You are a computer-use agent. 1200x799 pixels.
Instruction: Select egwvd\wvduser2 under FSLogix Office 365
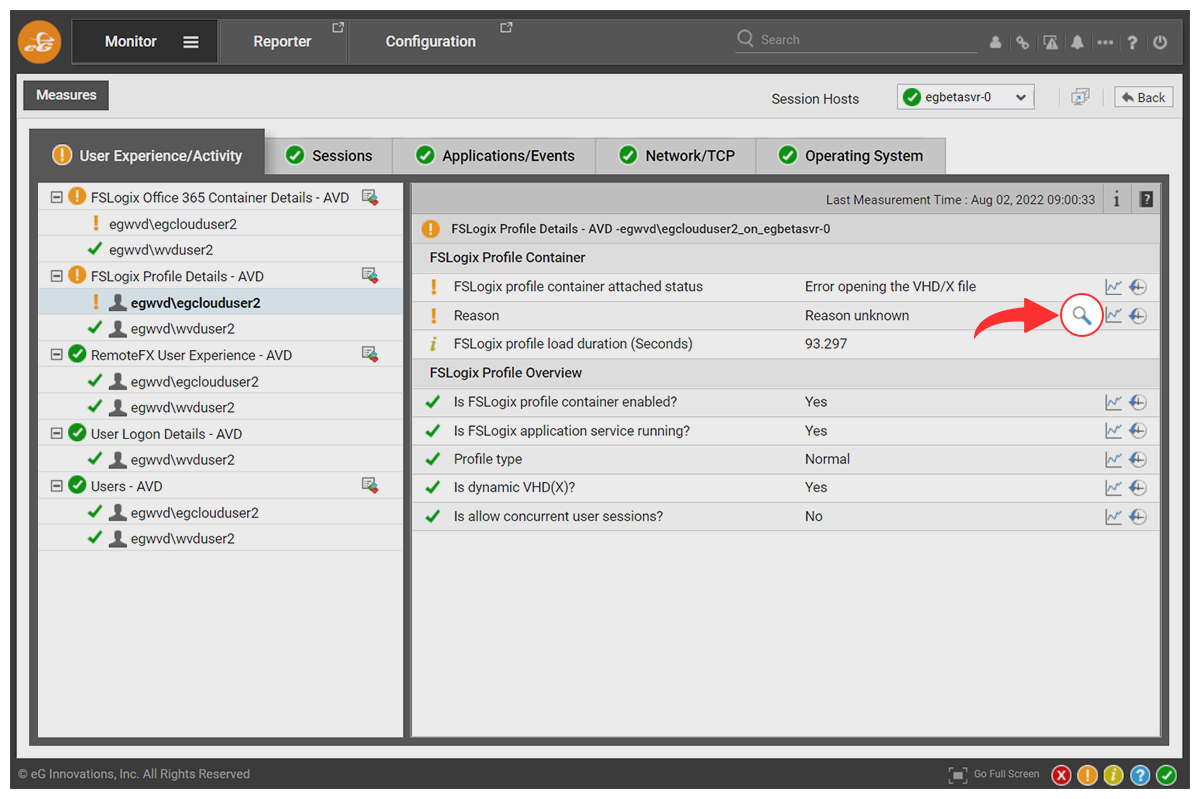point(161,250)
